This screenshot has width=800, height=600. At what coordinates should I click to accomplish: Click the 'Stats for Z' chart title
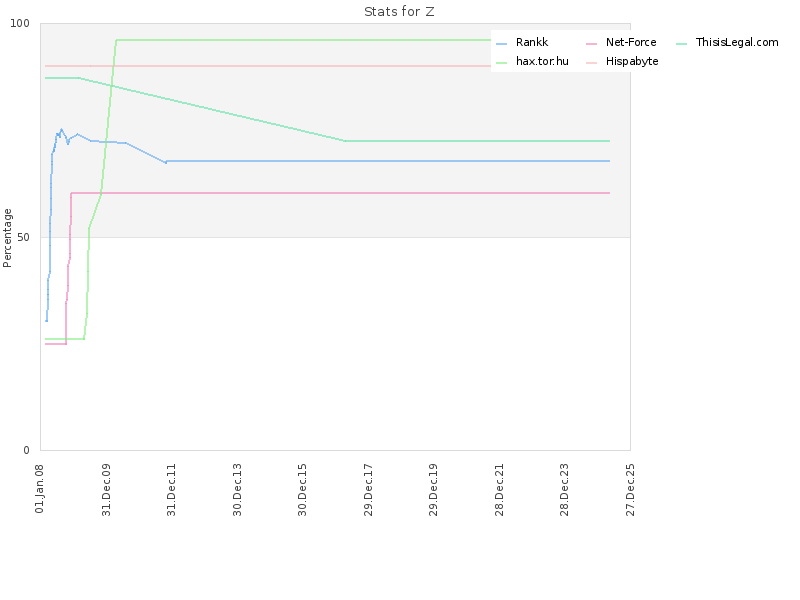point(399,12)
